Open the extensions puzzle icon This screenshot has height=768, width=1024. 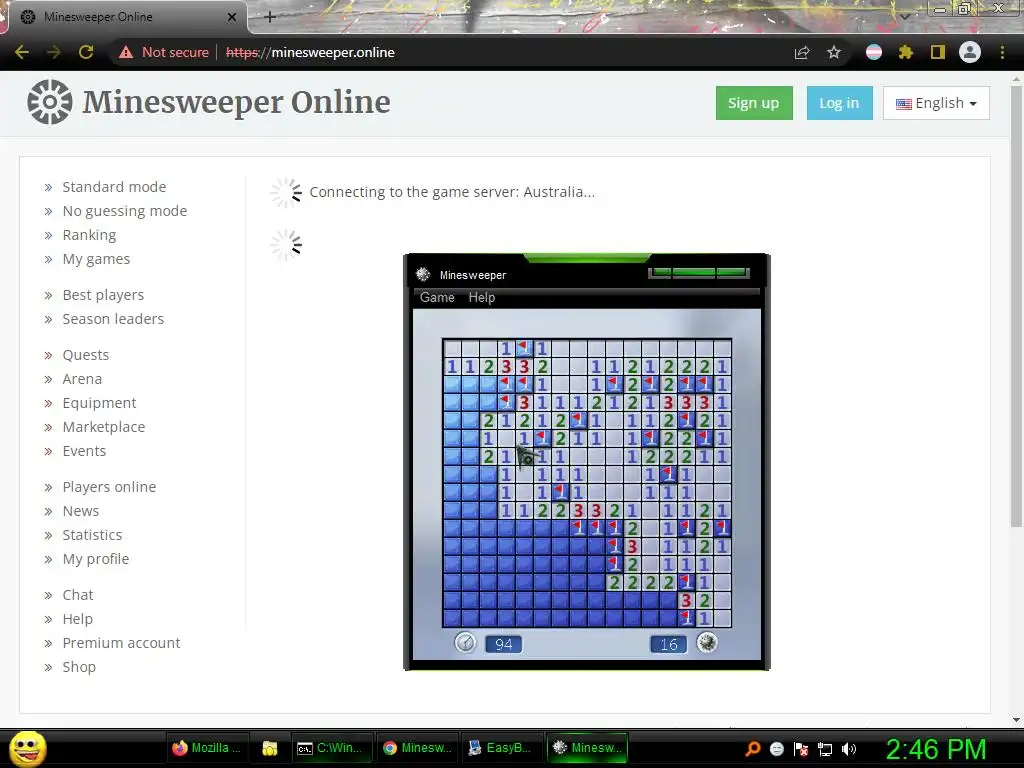coord(906,52)
